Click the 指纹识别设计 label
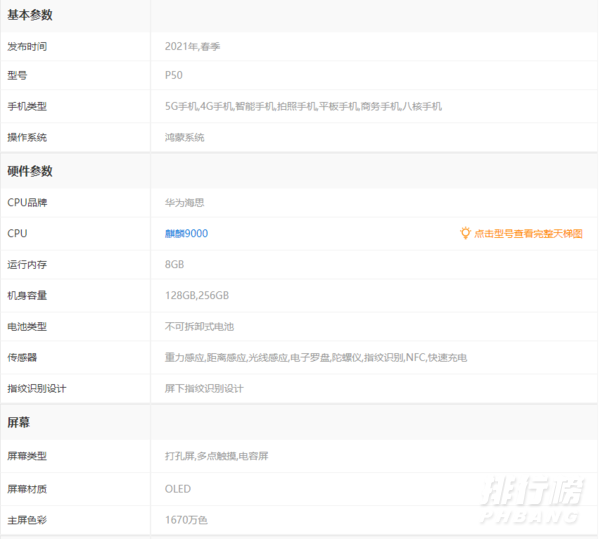Viewport: 600px width, 539px height. coord(37,389)
